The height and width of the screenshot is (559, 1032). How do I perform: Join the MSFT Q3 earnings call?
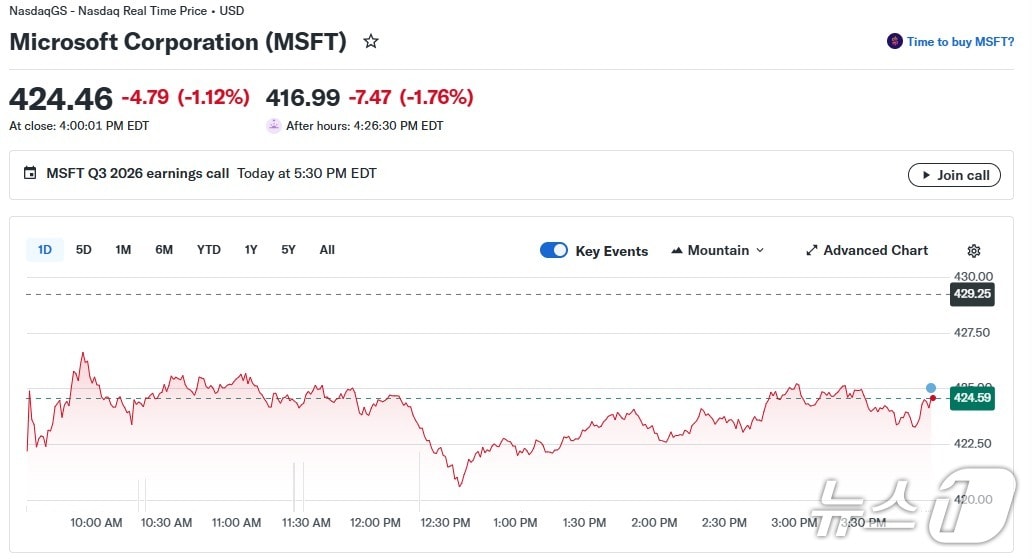954,175
